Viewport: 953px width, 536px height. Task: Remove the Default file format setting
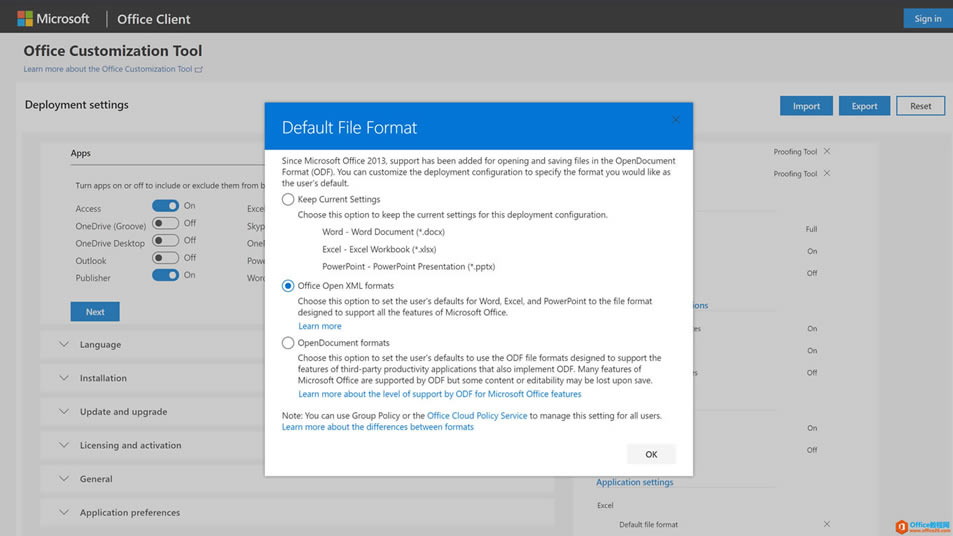[827, 524]
